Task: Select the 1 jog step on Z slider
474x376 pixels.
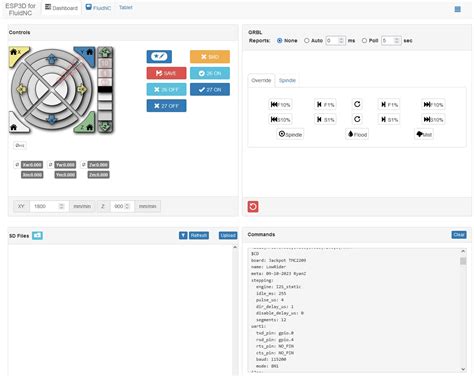Action: pyautogui.click(x=105, y=72)
